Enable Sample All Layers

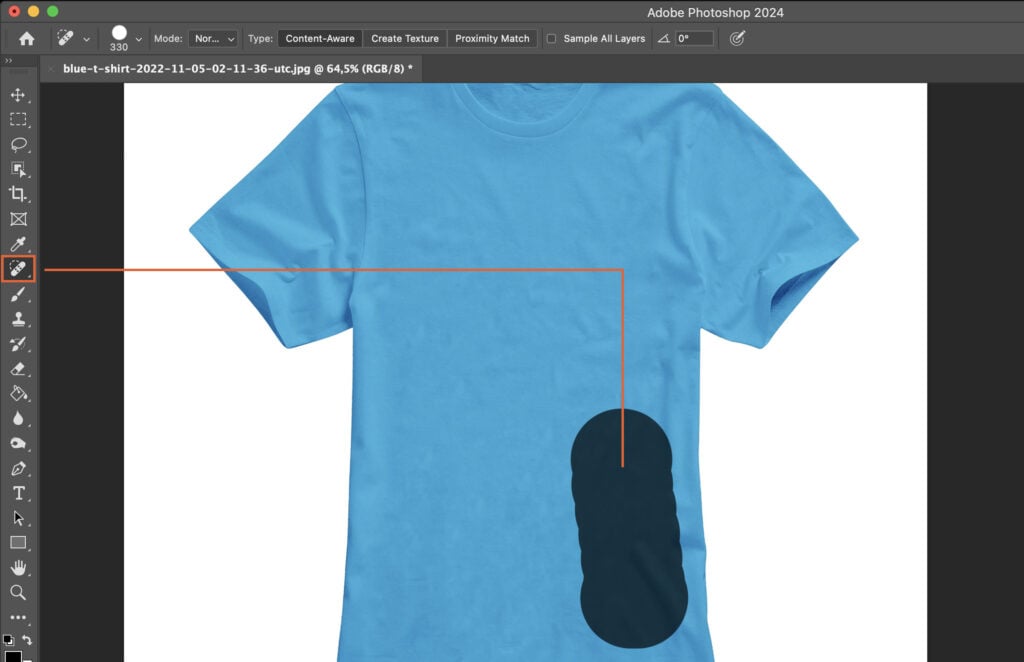pyautogui.click(x=551, y=38)
